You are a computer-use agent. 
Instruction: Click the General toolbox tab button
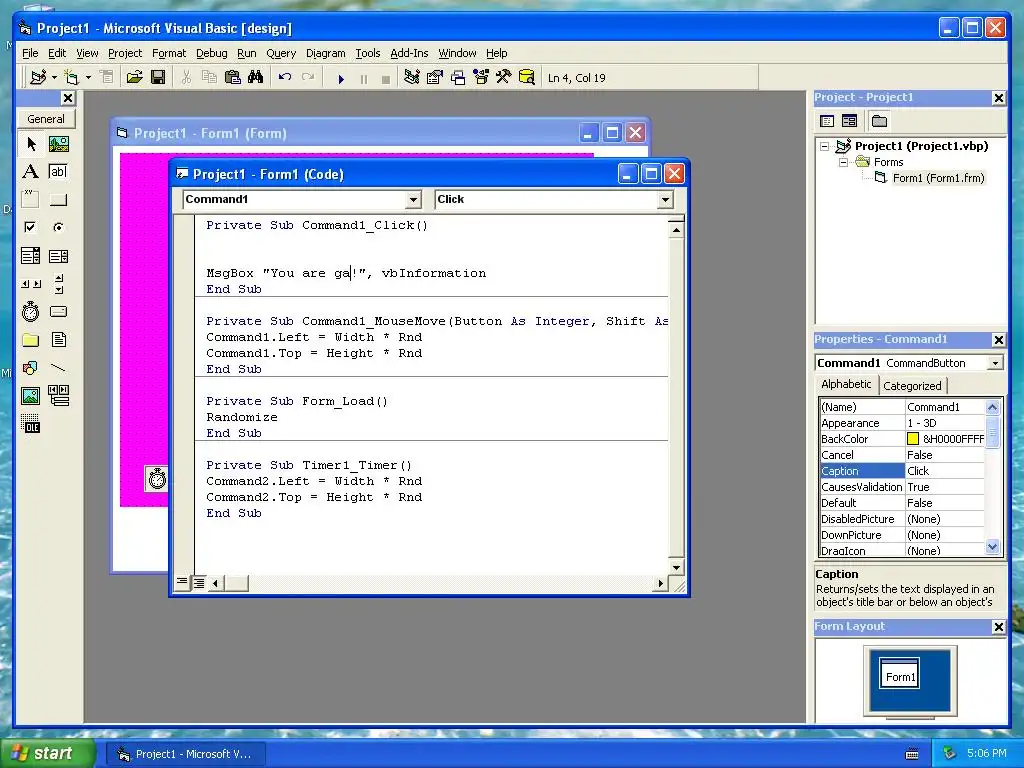coord(46,119)
